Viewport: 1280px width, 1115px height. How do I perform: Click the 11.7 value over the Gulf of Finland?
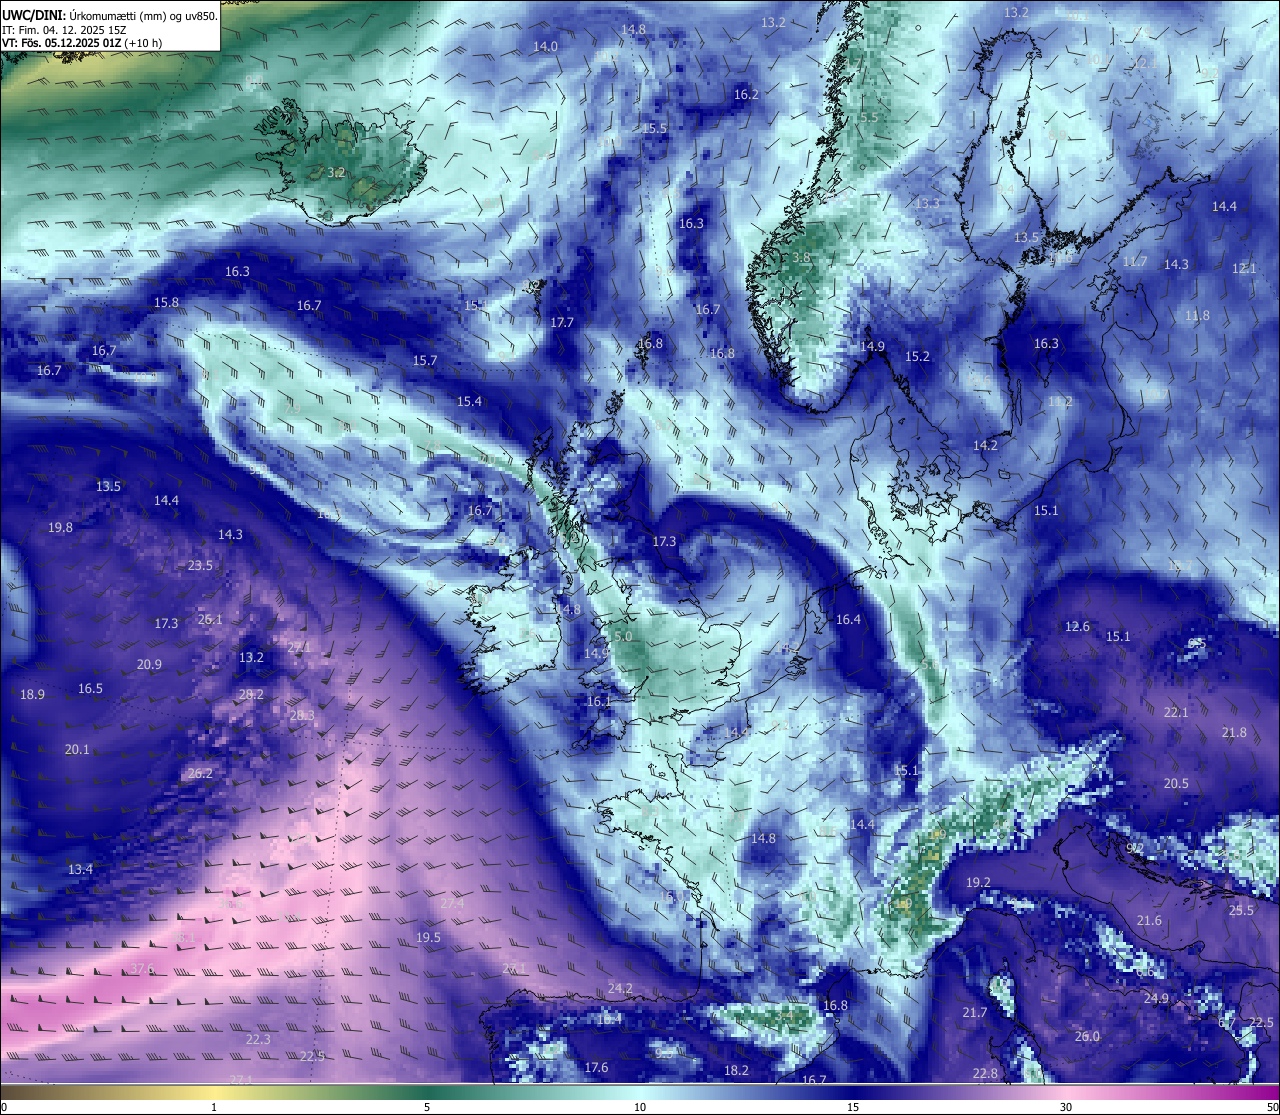1134,261
